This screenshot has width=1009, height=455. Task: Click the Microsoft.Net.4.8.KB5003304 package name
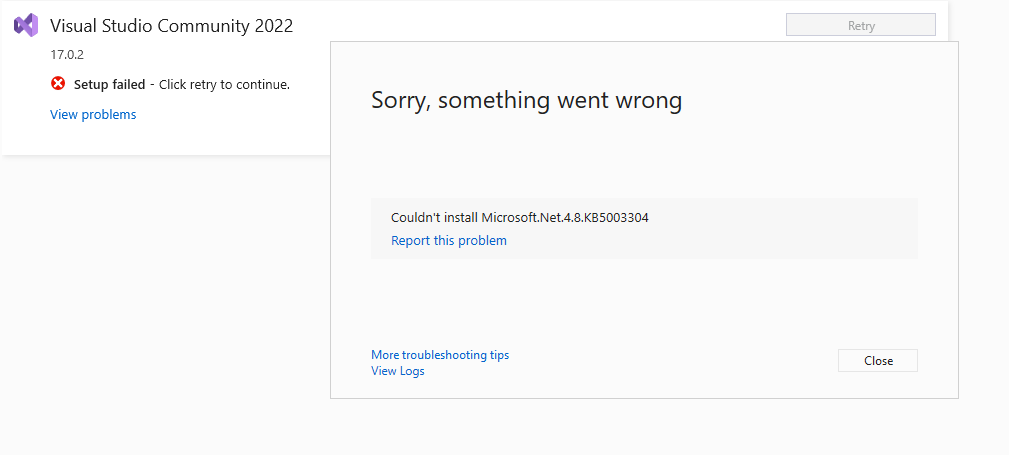pos(565,218)
